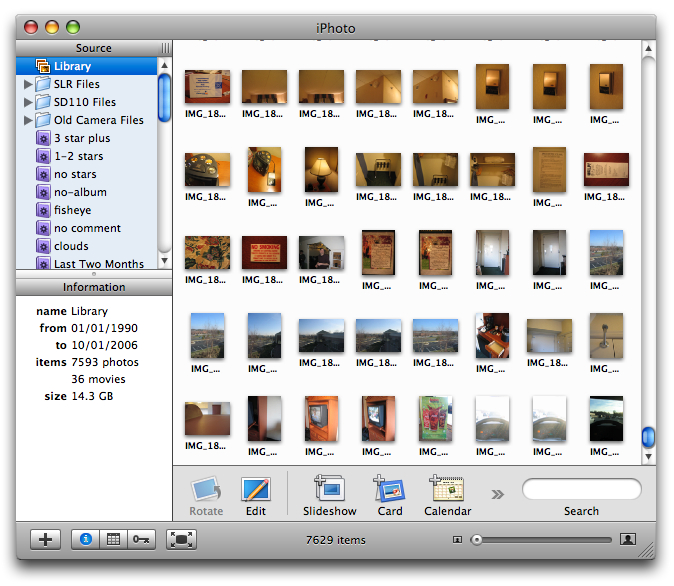Select the first thumbnail showing a white sign

click(207, 86)
